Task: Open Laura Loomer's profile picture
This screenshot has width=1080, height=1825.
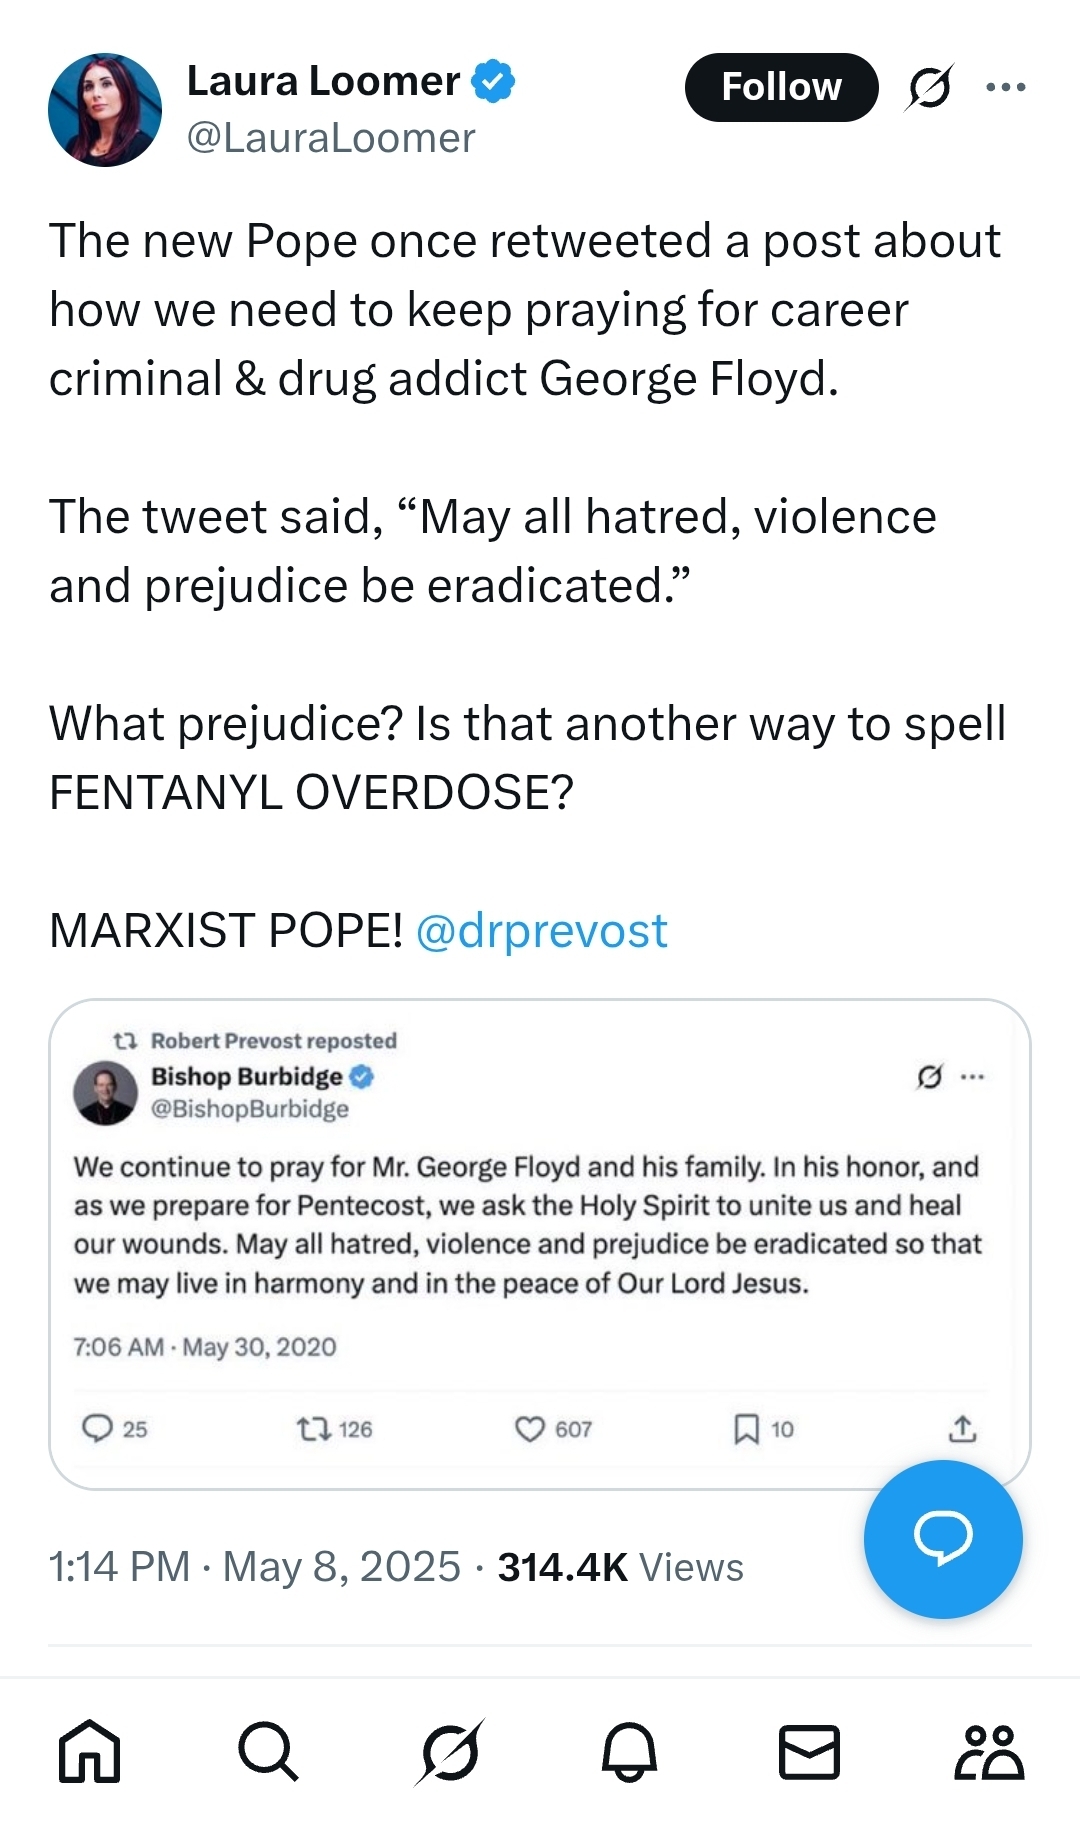Action: (105, 110)
